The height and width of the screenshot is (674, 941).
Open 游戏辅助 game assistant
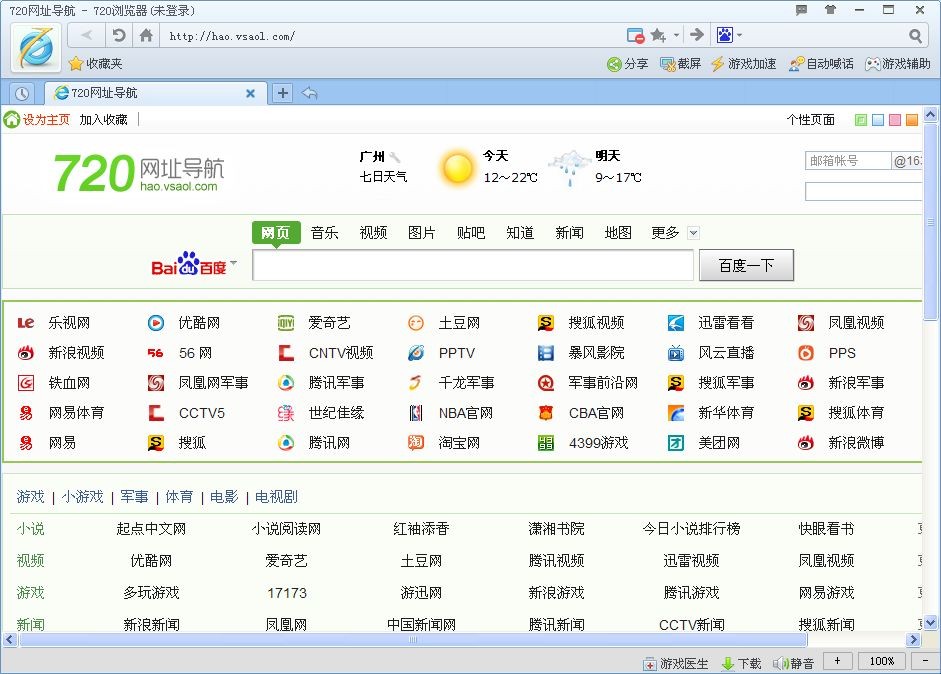897,64
